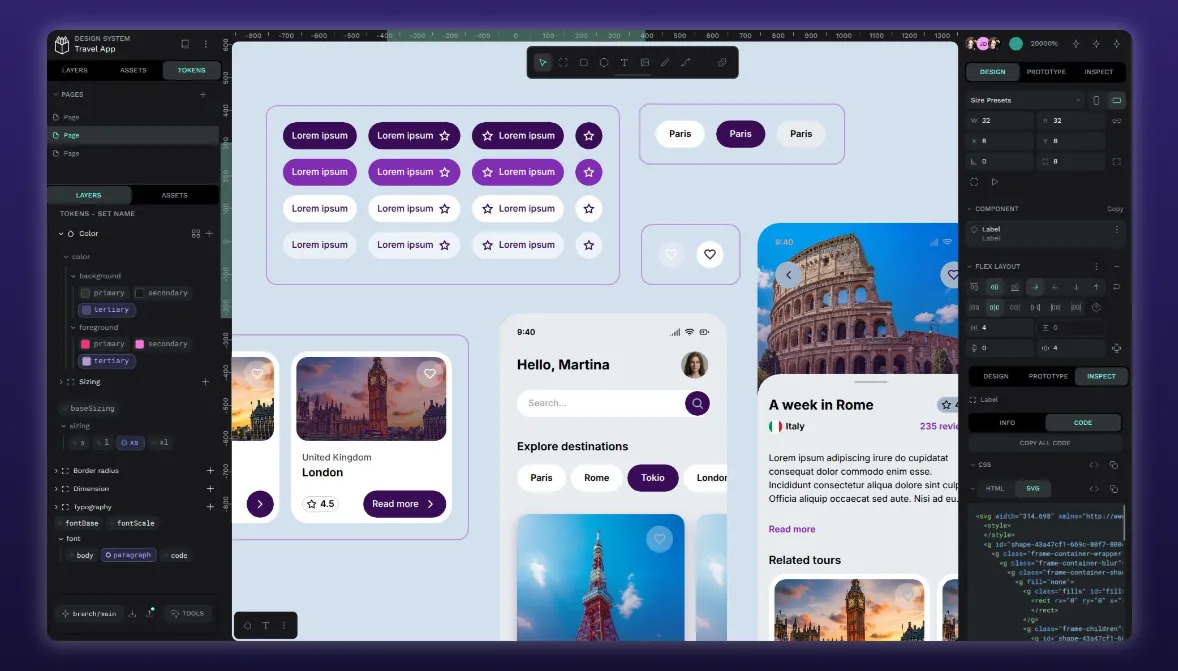This screenshot has width=1178, height=671.
Task: Collapse the PAGES section
Action: tap(56, 95)
